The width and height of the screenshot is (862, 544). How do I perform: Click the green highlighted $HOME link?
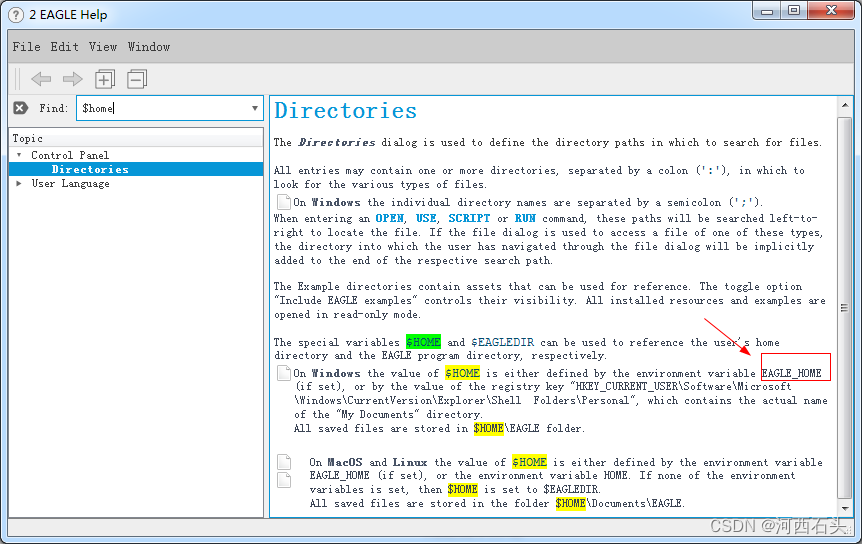point(423,342)
